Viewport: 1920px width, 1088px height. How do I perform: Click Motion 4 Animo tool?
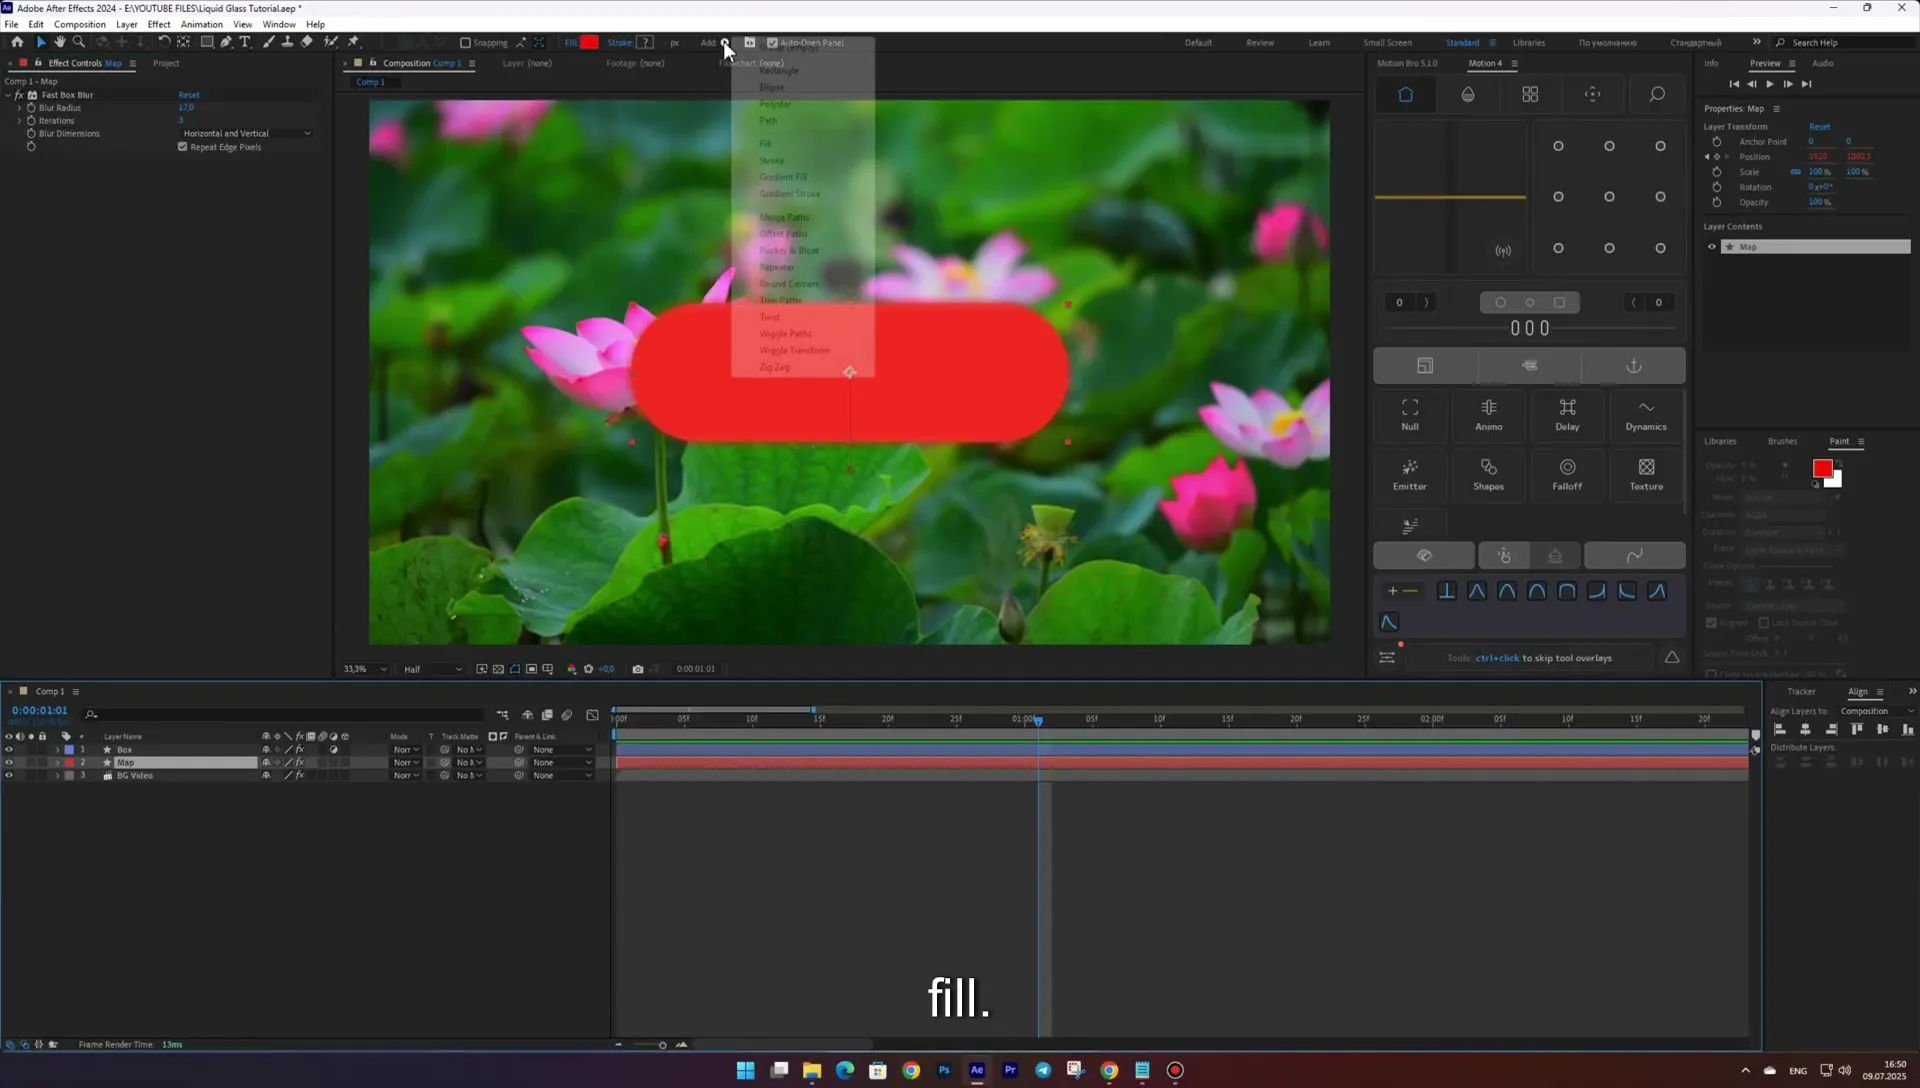coord(1488,415)
